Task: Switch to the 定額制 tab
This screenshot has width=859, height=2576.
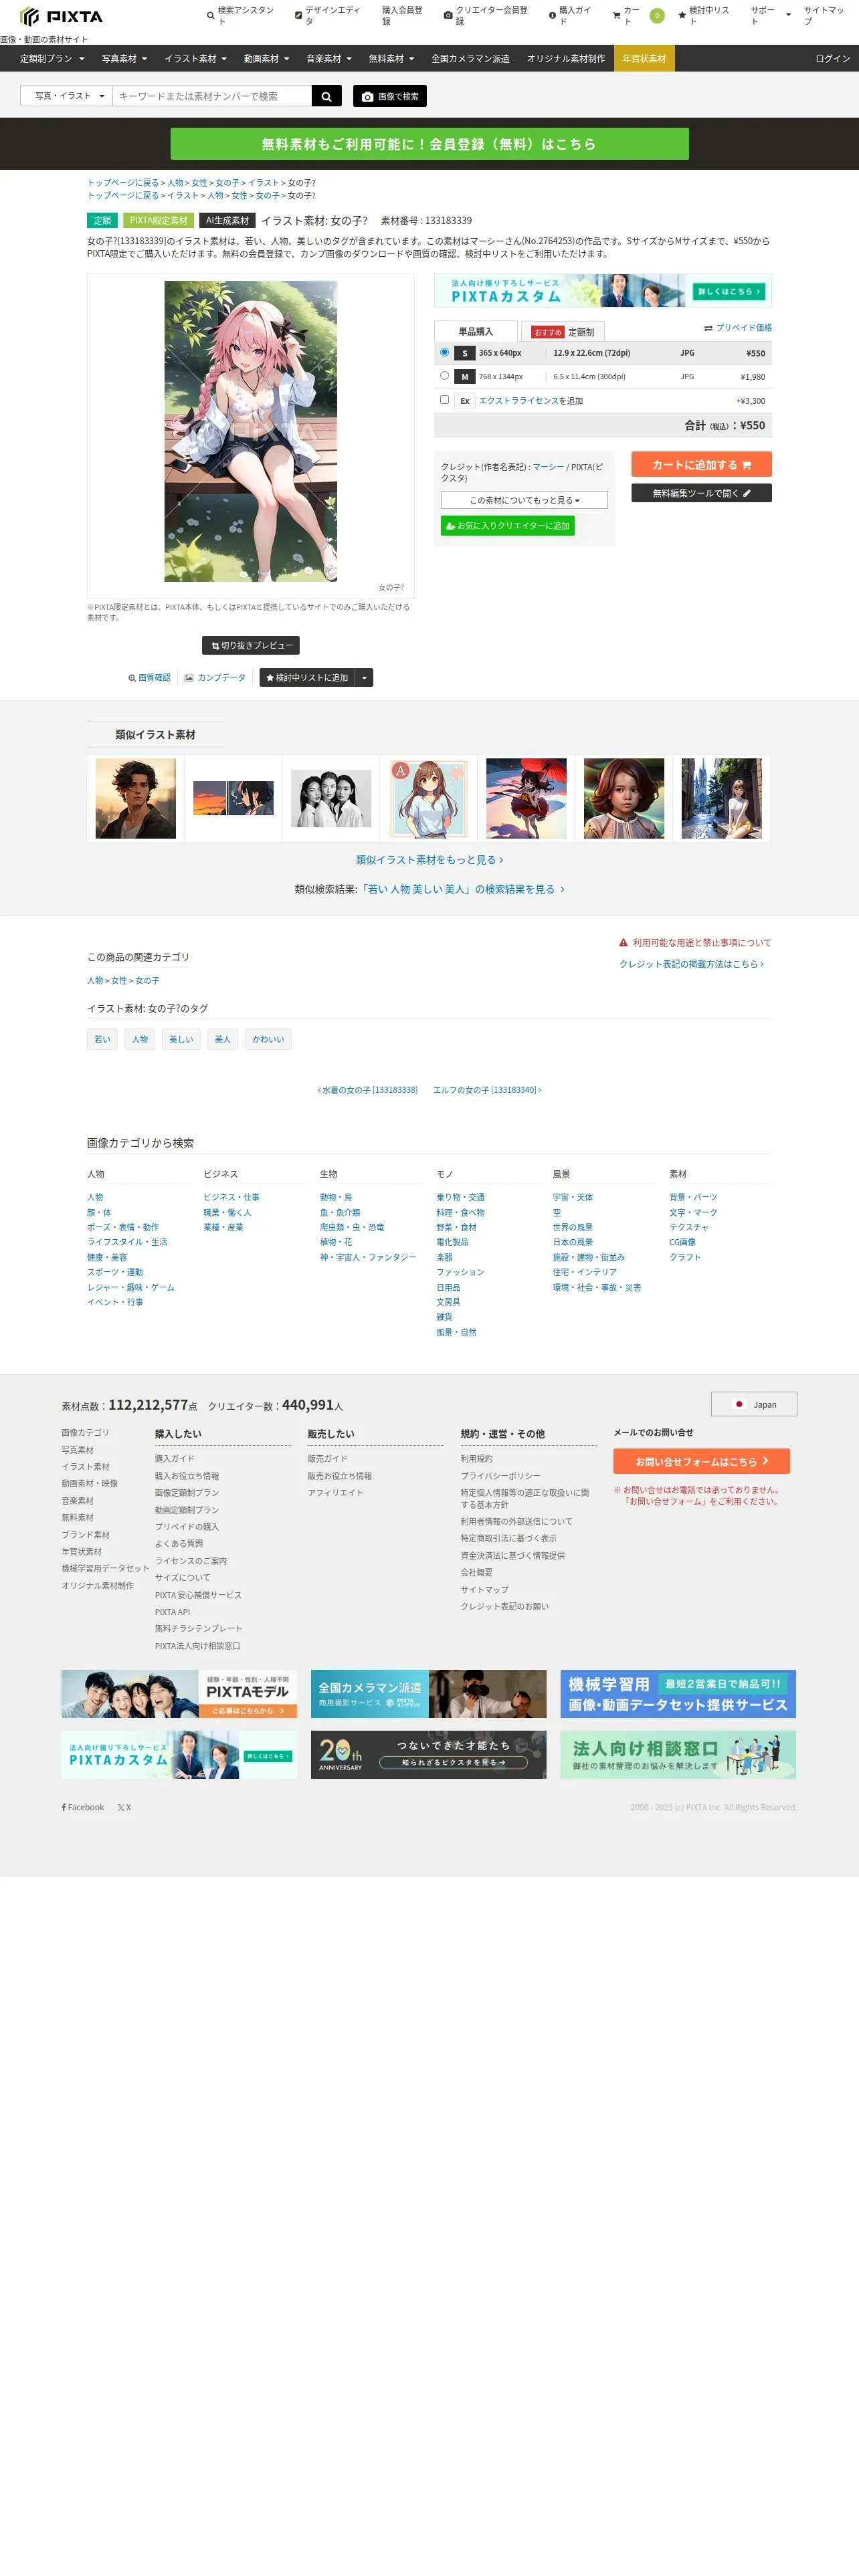Action: pyautogui.click(x=563, y=332)
